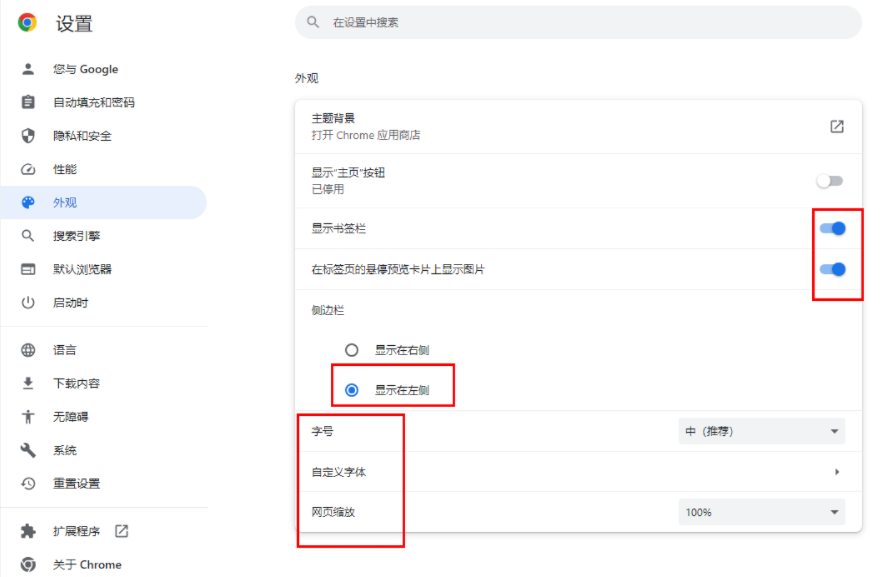
Task: Select the 显示在左侧 radio button
Action: 352,390
